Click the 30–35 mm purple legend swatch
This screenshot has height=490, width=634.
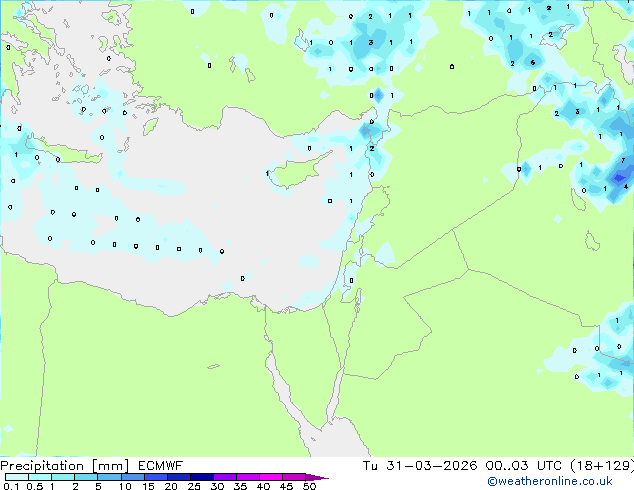click(224, 477)
